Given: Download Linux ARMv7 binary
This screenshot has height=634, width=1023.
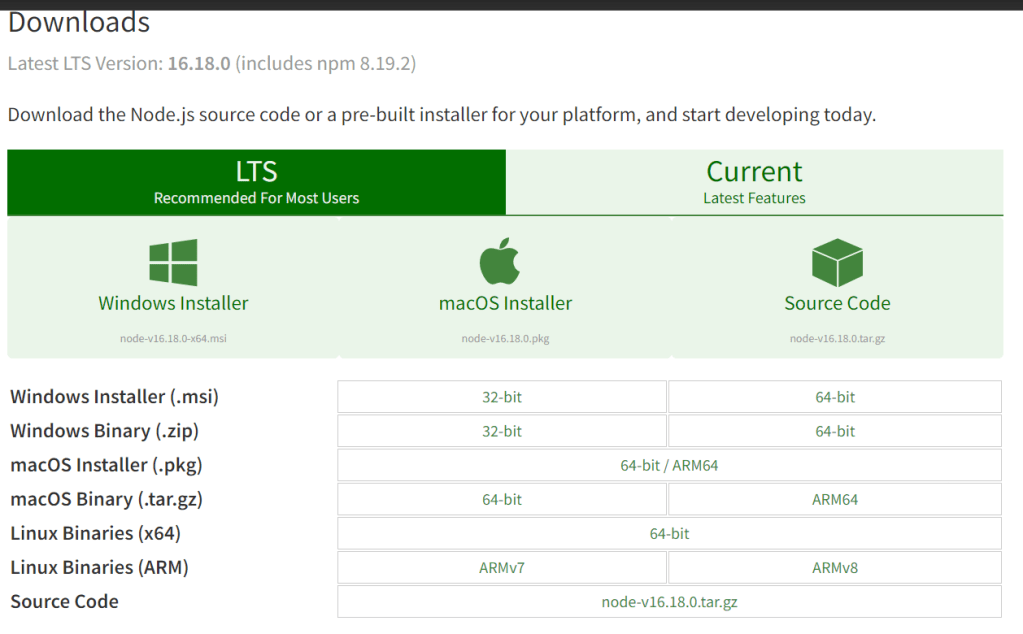Looking at the screenshot, I should point(502,567).
